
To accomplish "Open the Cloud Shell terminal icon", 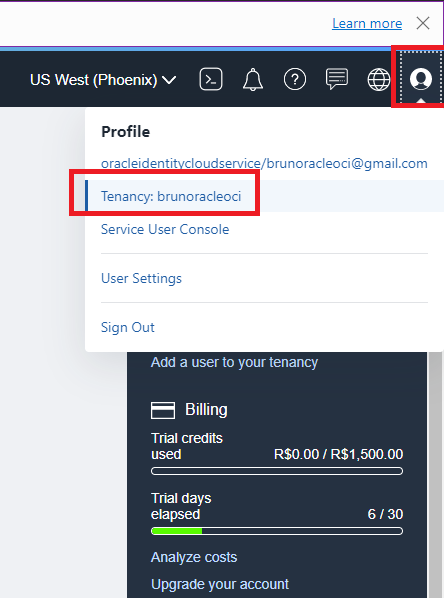I will pyautogui.click(x=211, y=79).
